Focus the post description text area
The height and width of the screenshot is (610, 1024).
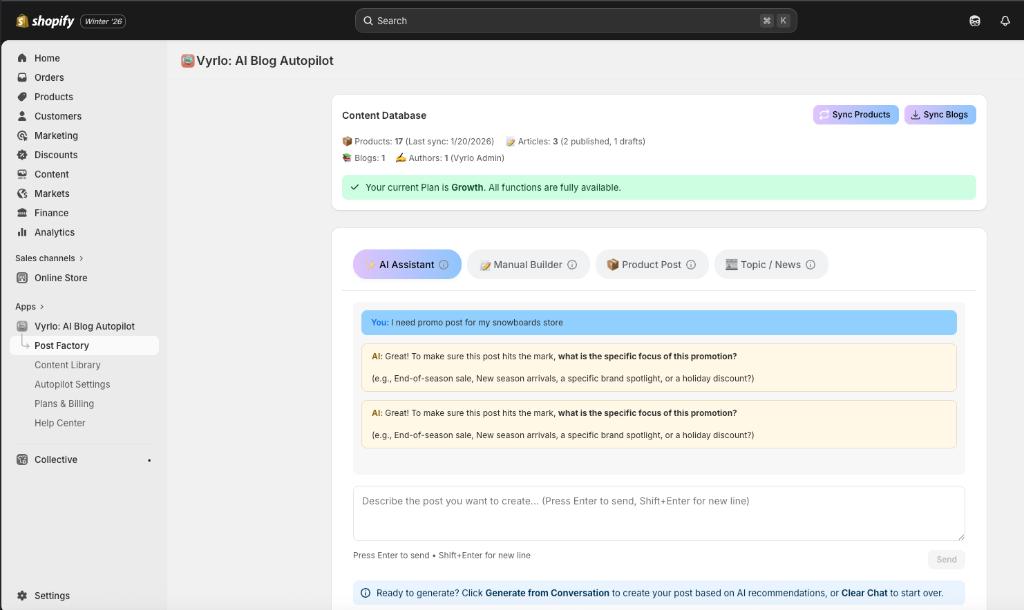[x=658, y=514]
